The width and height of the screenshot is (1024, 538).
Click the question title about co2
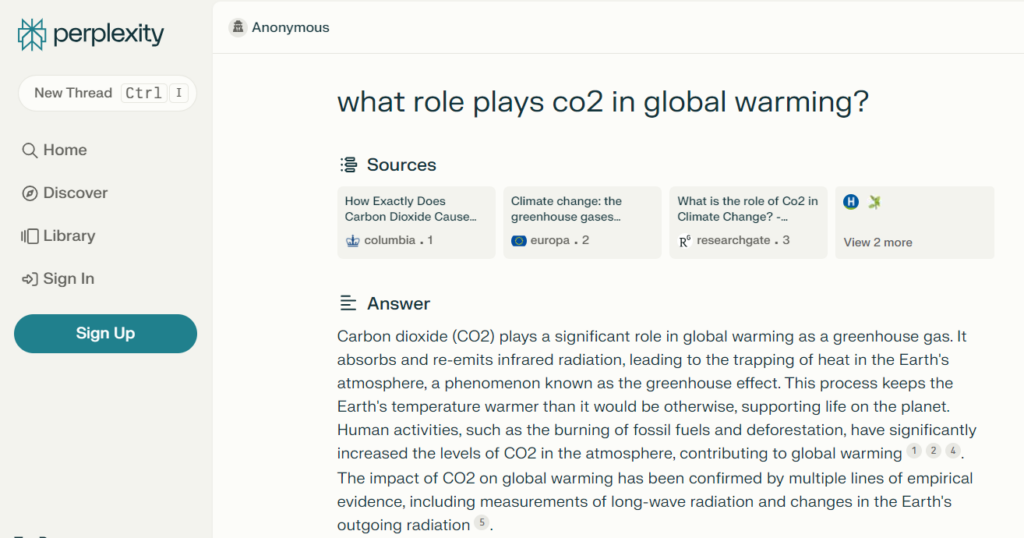pos(603,102)
